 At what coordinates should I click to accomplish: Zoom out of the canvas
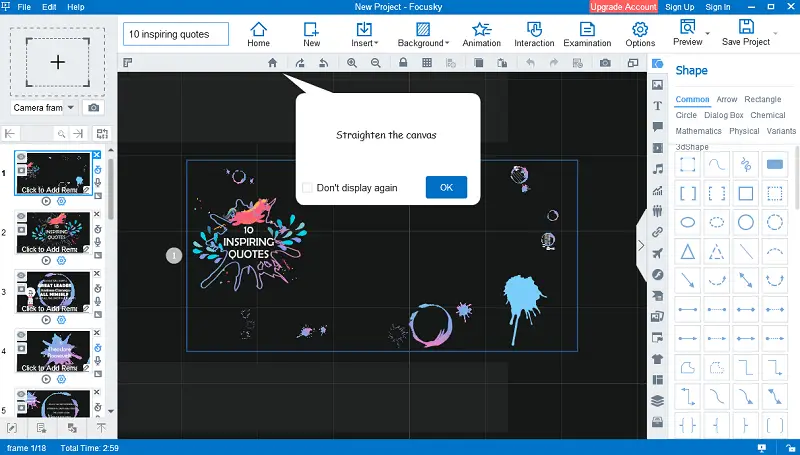coord(376,63)
